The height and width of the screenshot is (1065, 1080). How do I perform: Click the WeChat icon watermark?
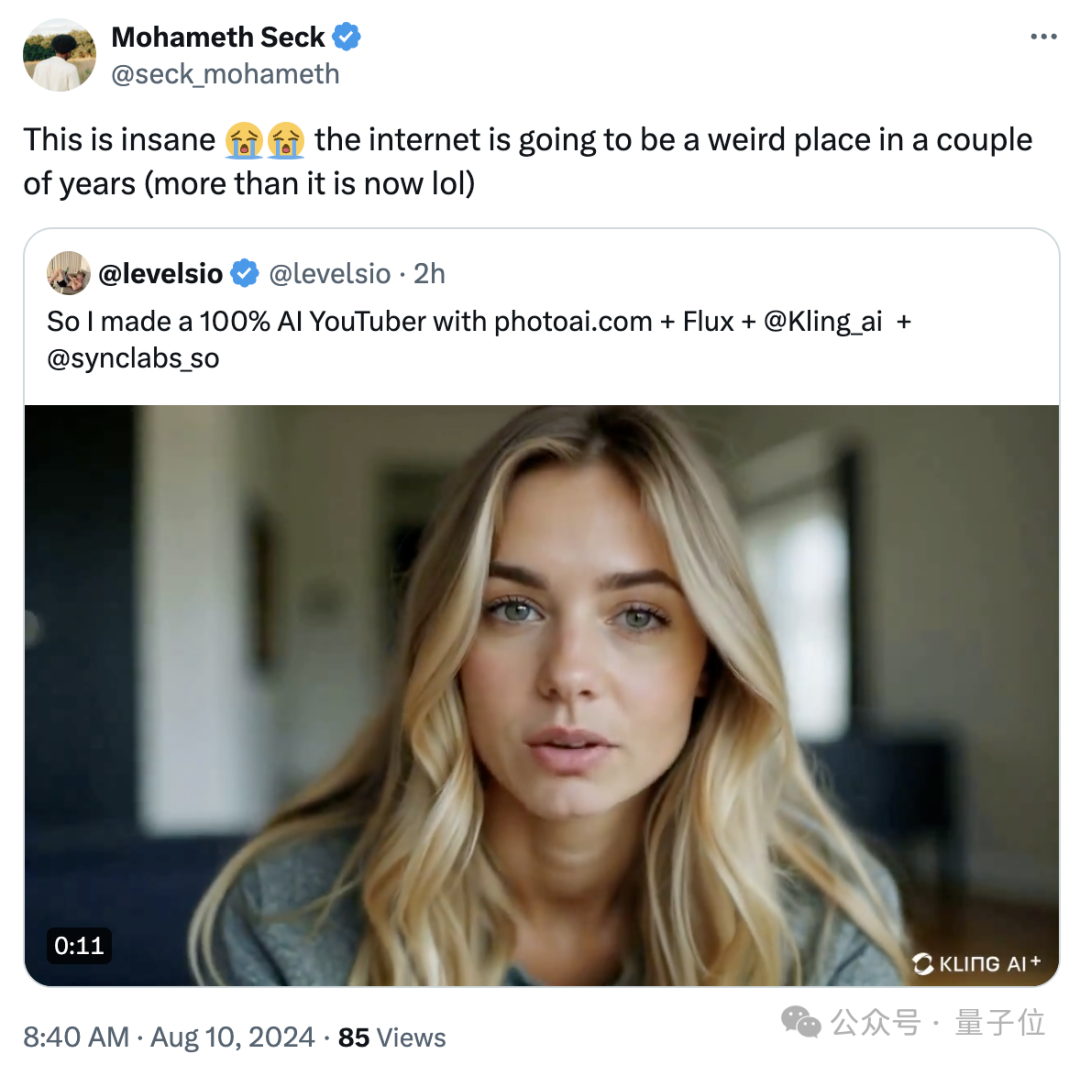coord(801,1022)
